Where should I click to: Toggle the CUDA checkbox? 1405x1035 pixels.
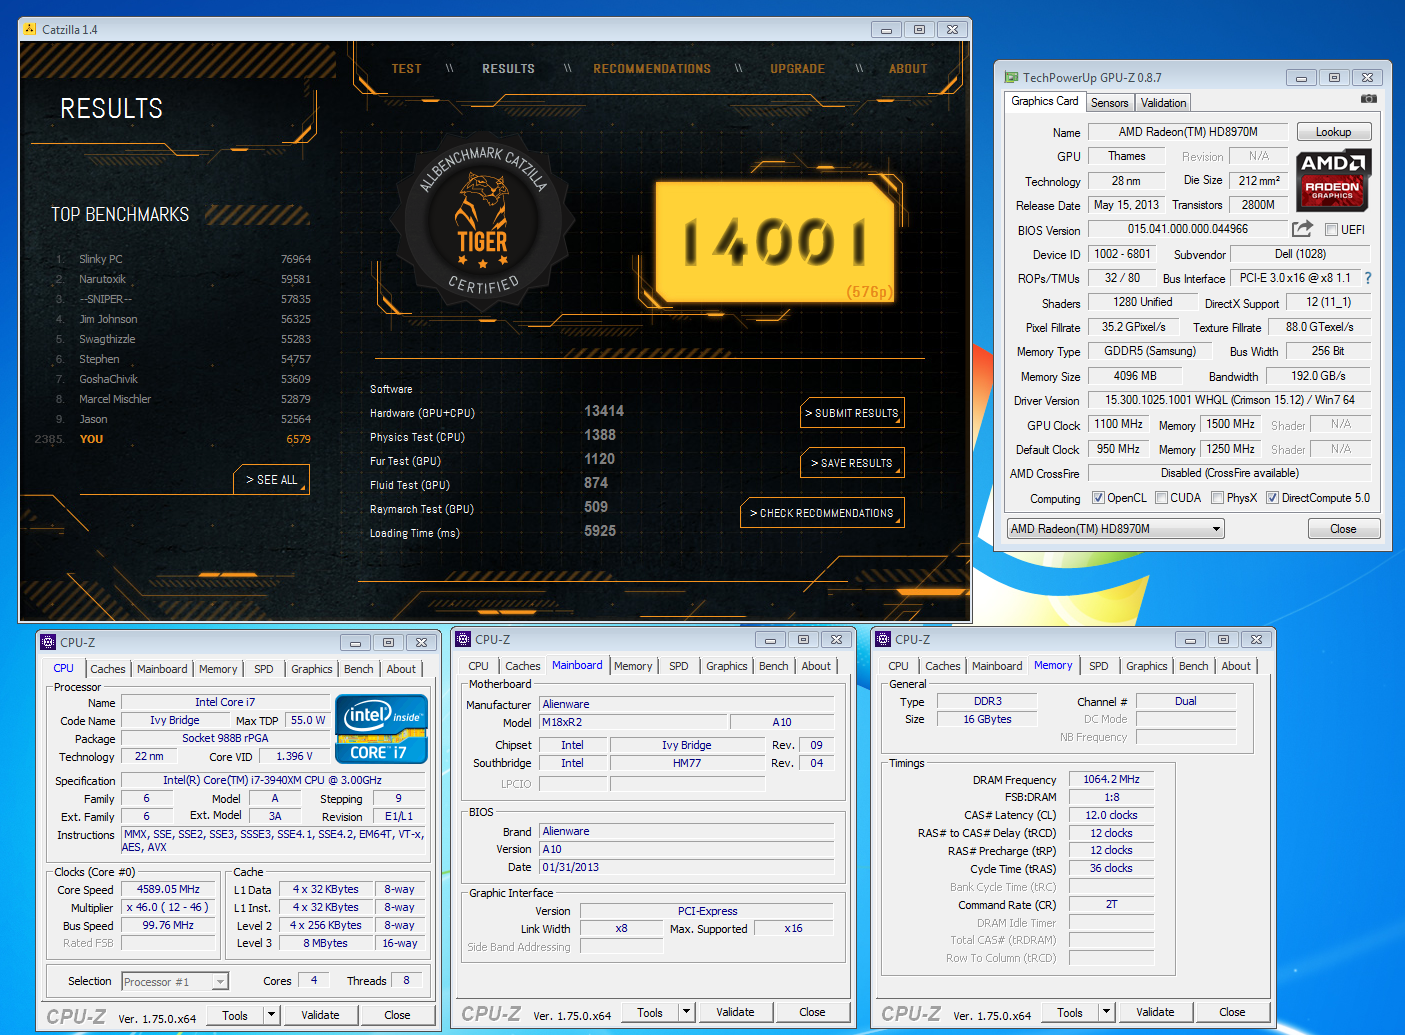click(1161, 498)
